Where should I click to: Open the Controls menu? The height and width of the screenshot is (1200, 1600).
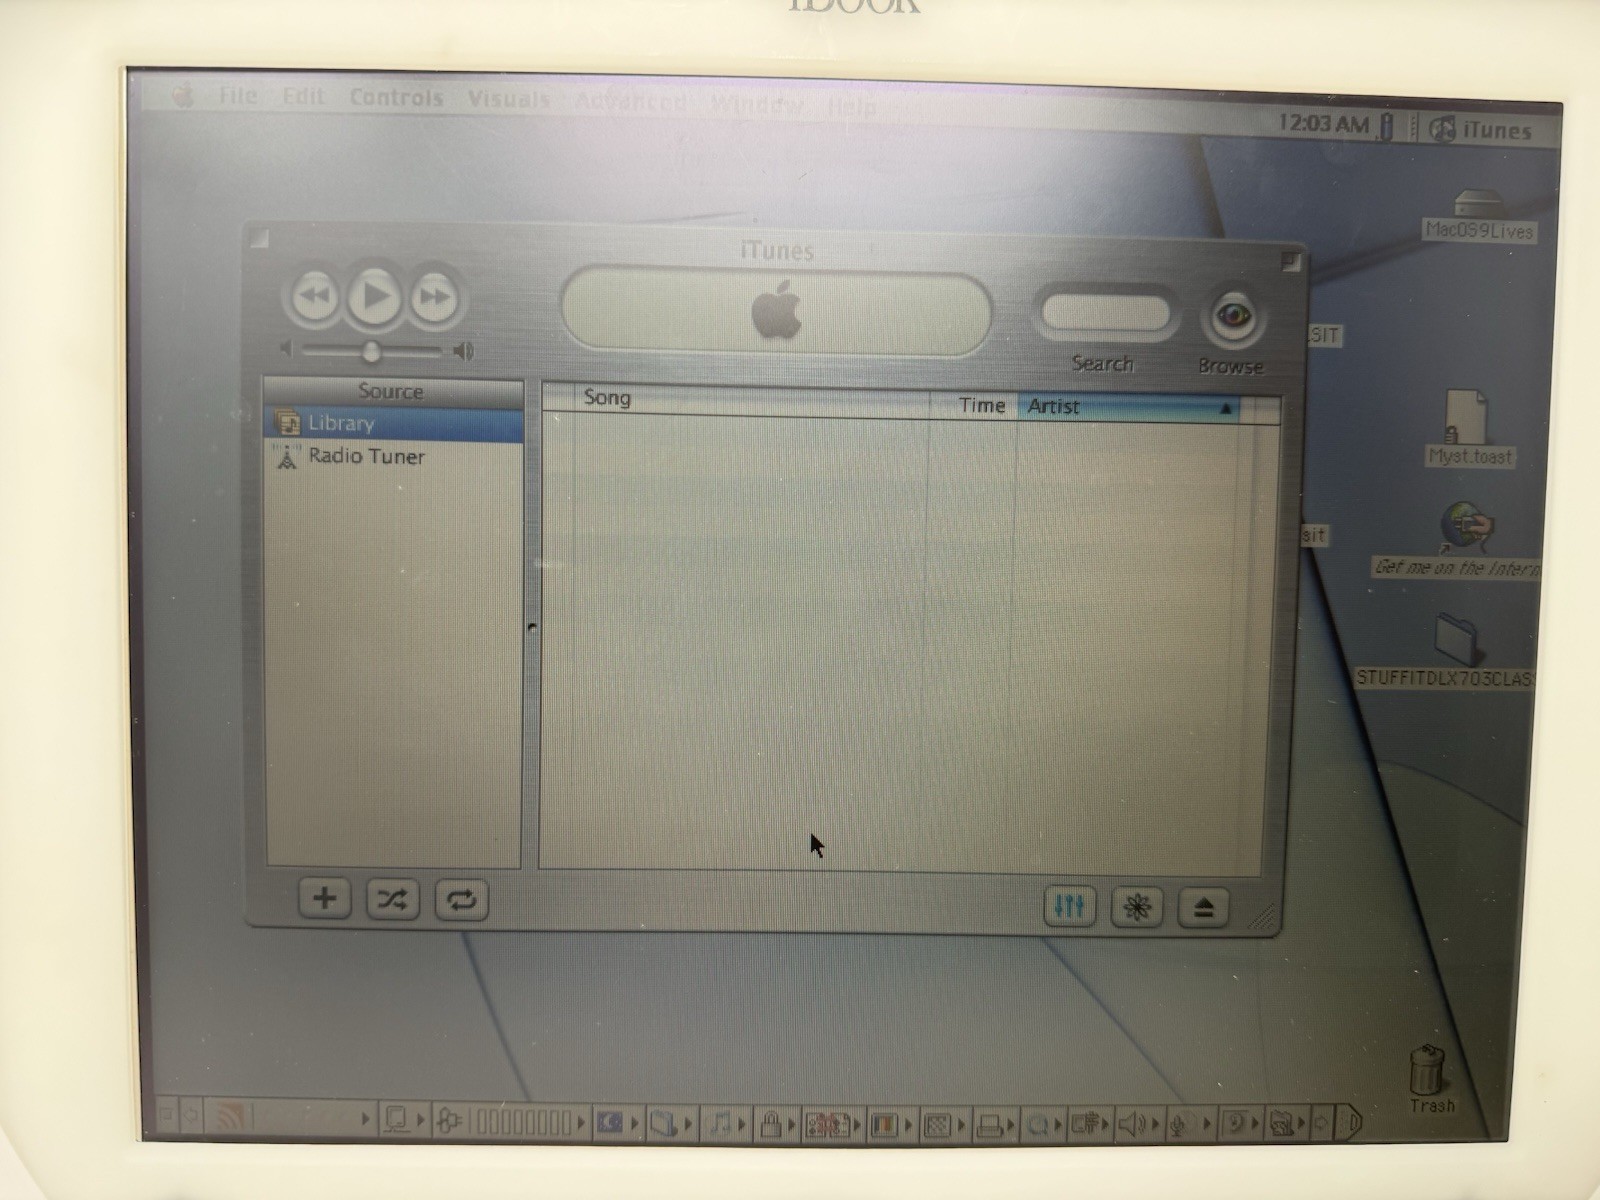click(x=396, y=98)
